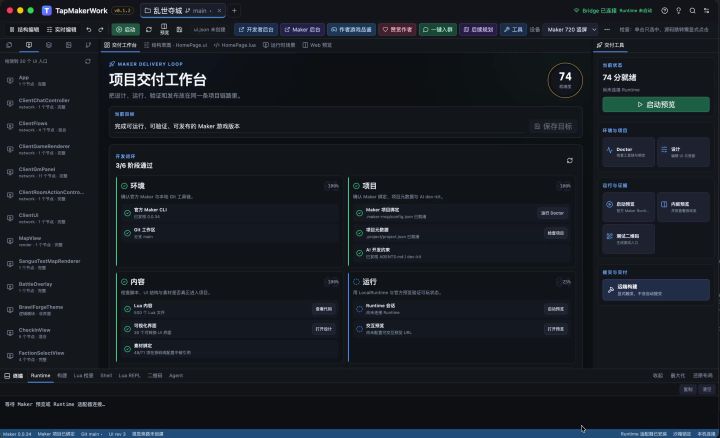Click 最大化 to maximize the bottom panel
720x438 pixels.
tap(677, 376)
